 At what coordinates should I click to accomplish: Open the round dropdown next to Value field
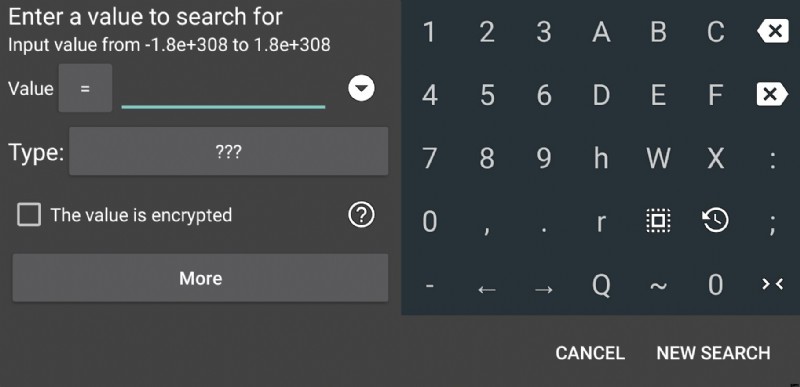click(361, 88)
